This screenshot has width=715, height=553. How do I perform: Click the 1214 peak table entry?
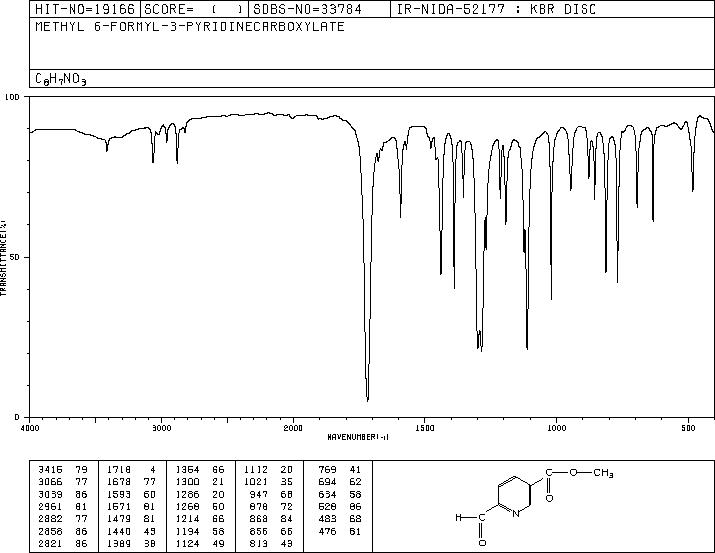(x=187, y=519)
